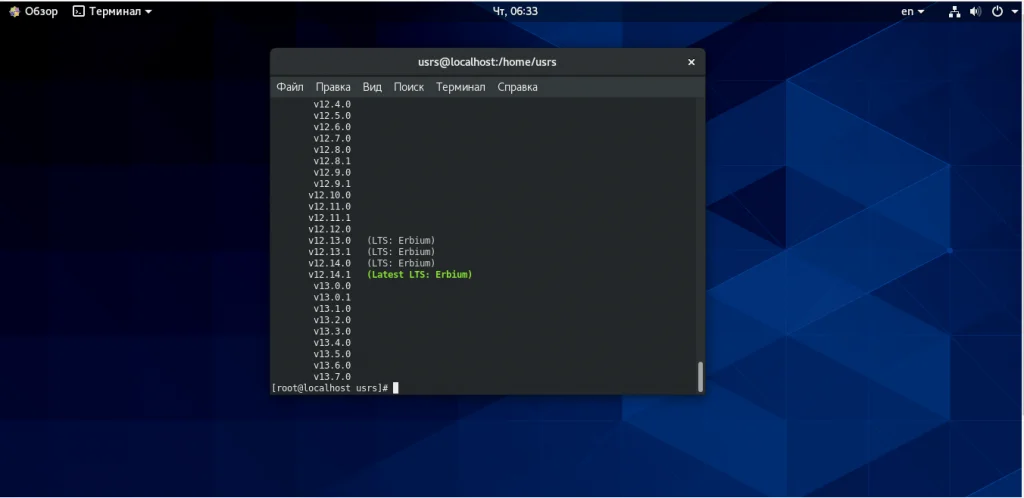This screenshot has height=498, width=1024.
Task: Open the Обзор activities overview
Action: point(33,11)
